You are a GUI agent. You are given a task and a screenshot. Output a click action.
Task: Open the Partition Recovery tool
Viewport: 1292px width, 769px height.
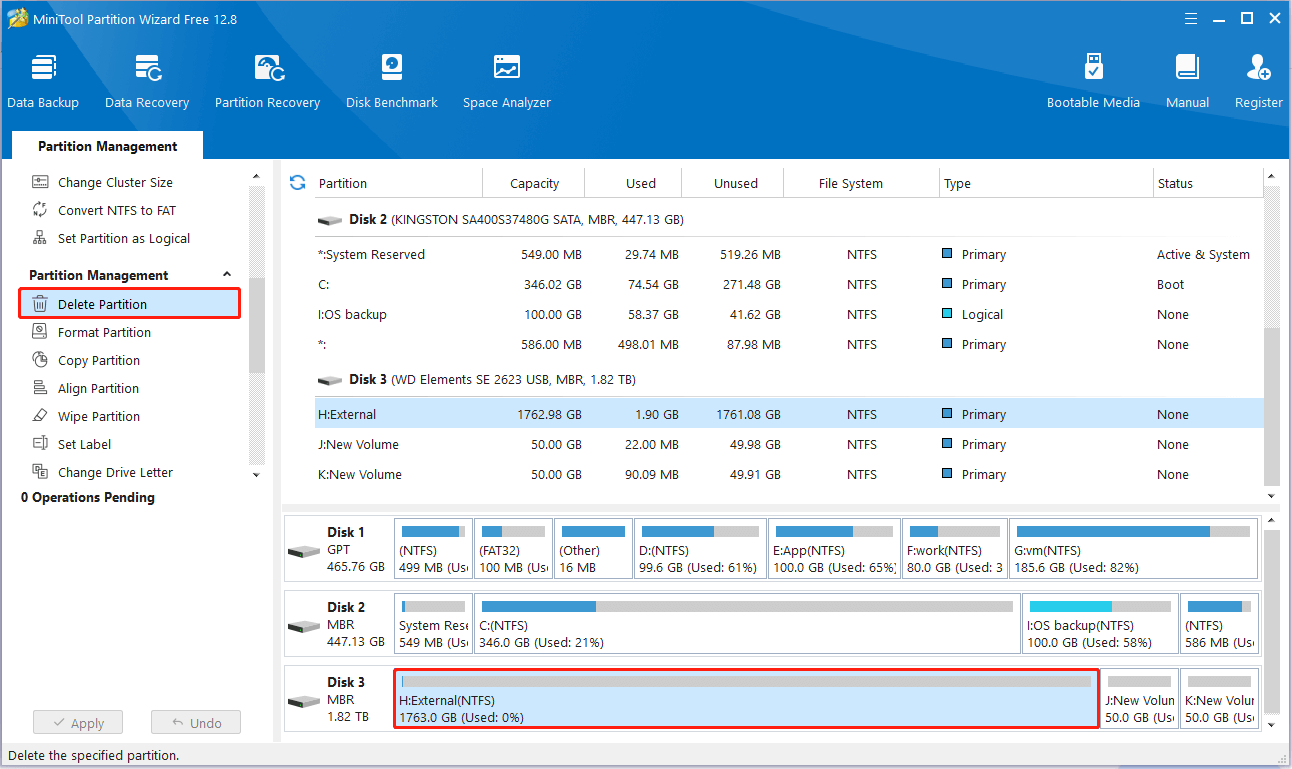pos(267,82)
